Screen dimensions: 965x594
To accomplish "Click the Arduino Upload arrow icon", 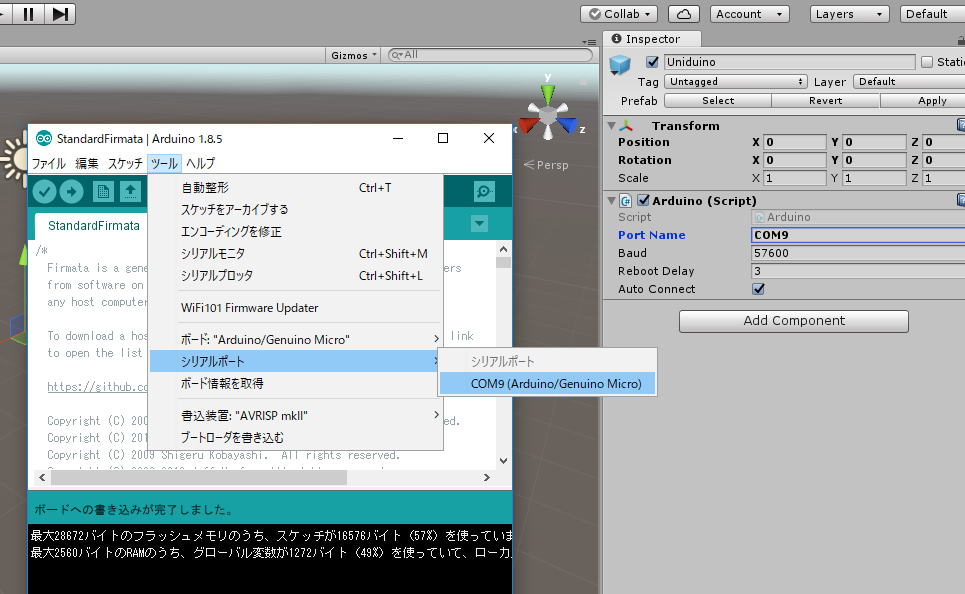I will [x=71, y=191].
